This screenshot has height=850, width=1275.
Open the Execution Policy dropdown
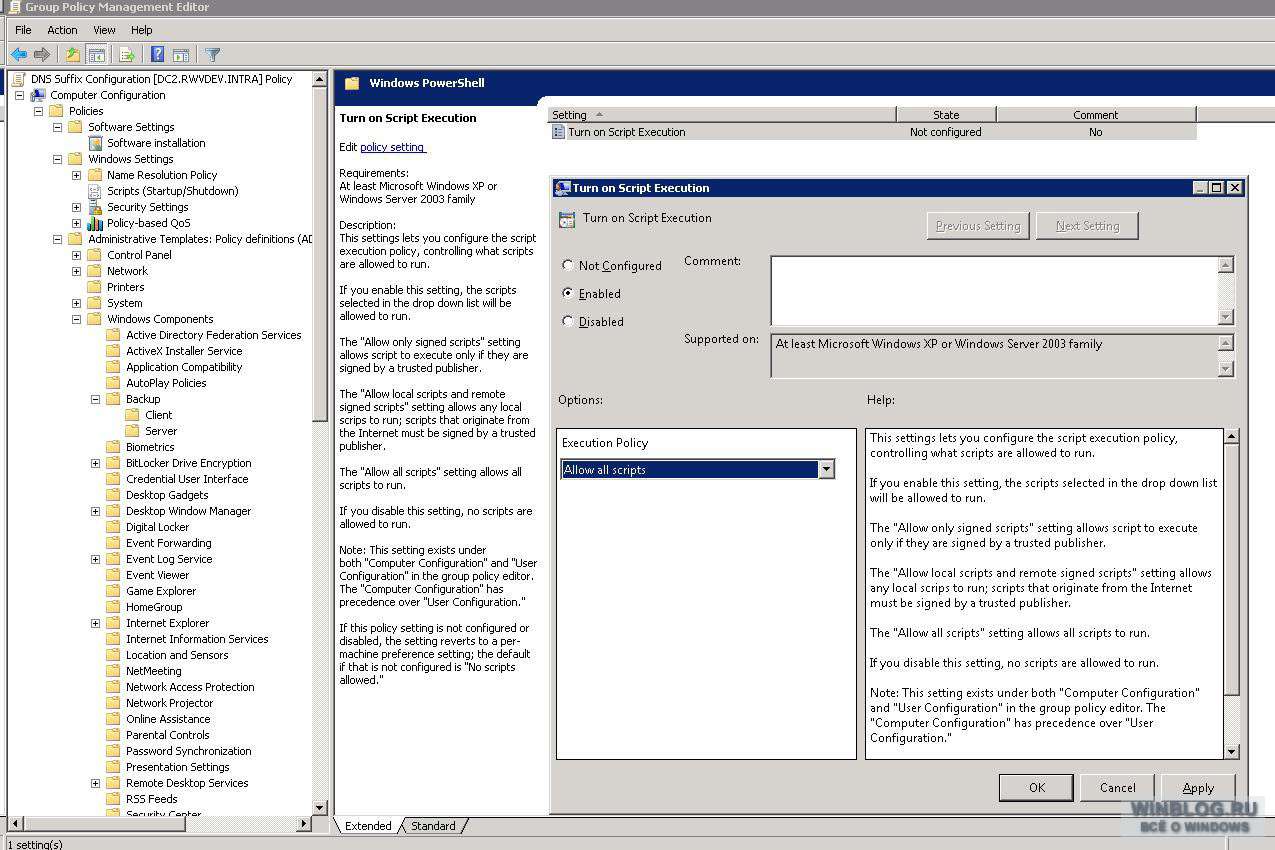pyautogui.click(x=826, y=470)
